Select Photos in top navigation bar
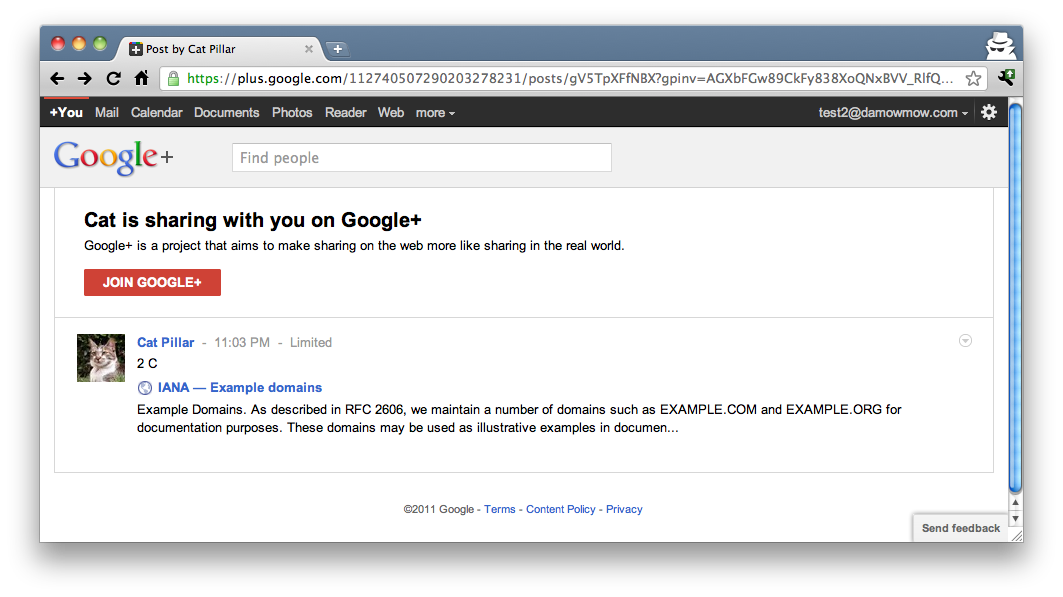This screenshot has width=1063, height=597. 292,113
